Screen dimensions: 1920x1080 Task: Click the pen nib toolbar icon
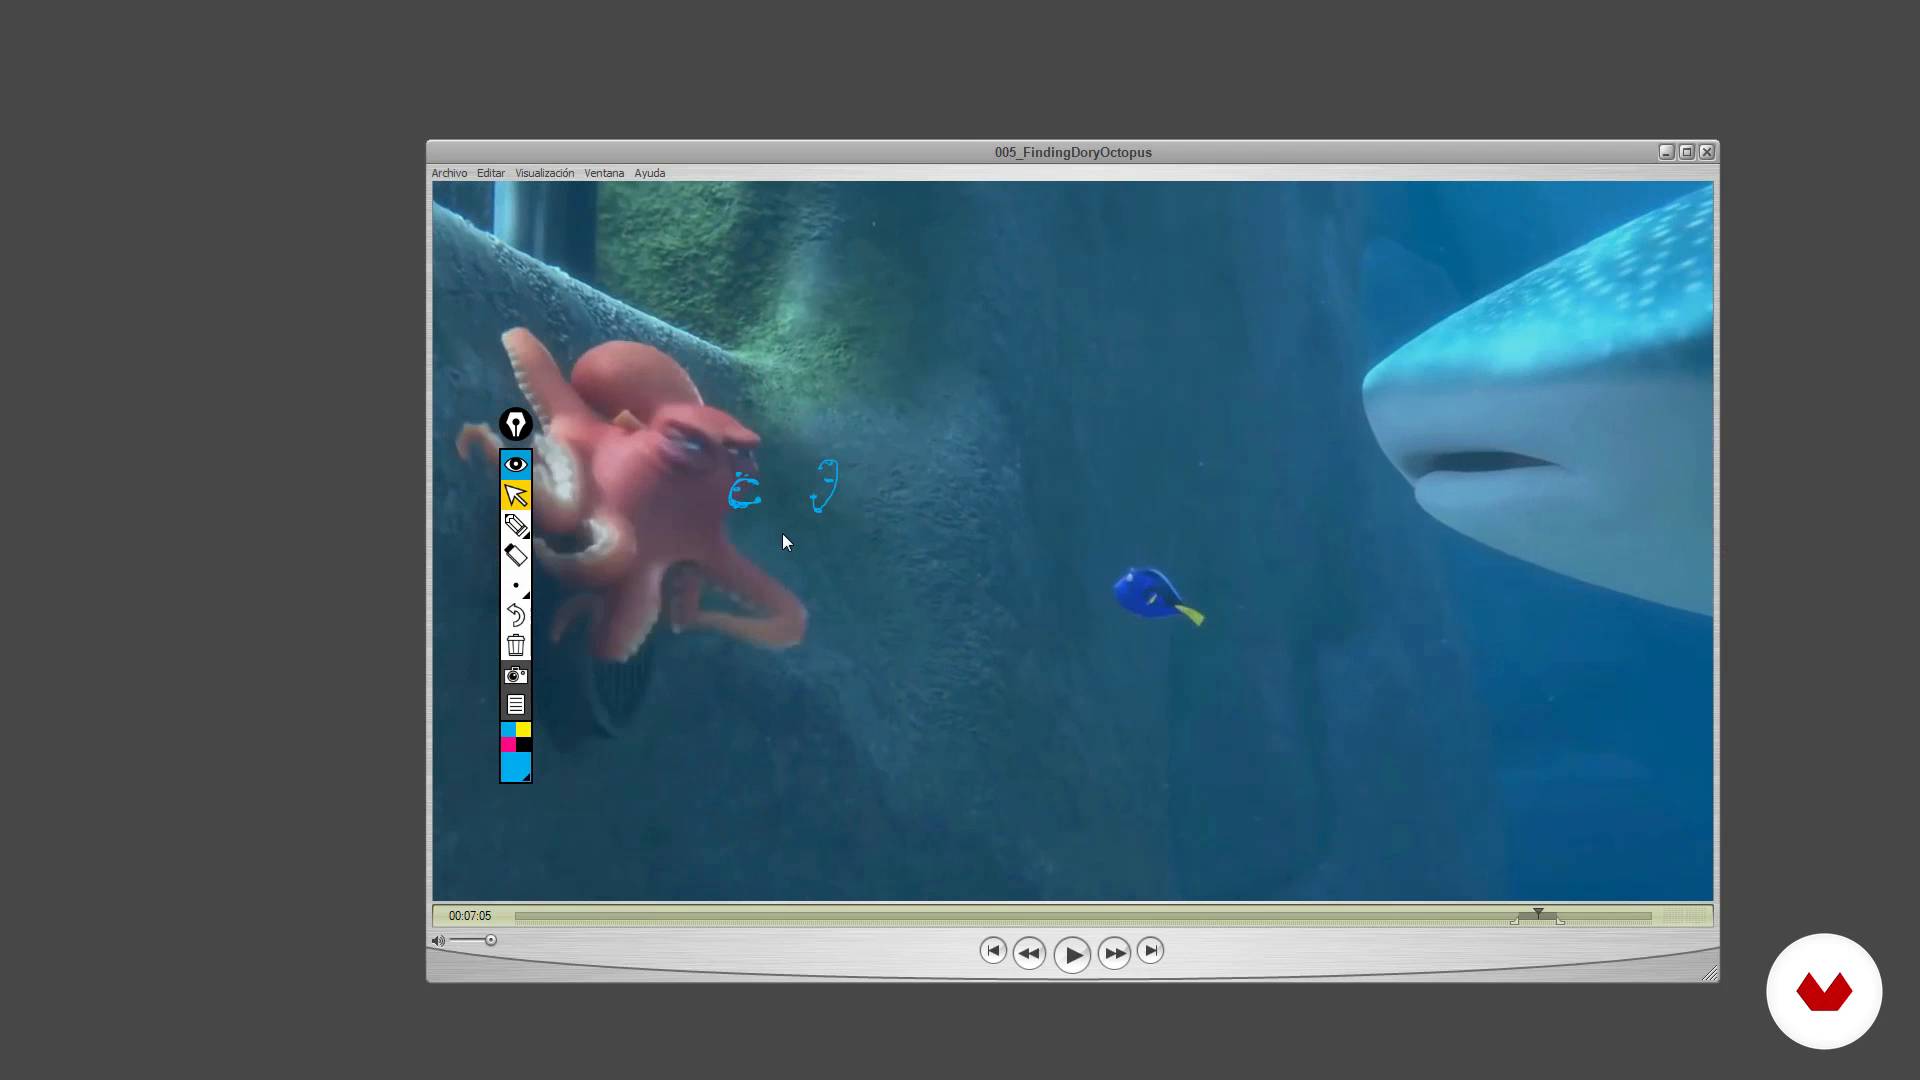pyautogui.click(x=516, y=425)
